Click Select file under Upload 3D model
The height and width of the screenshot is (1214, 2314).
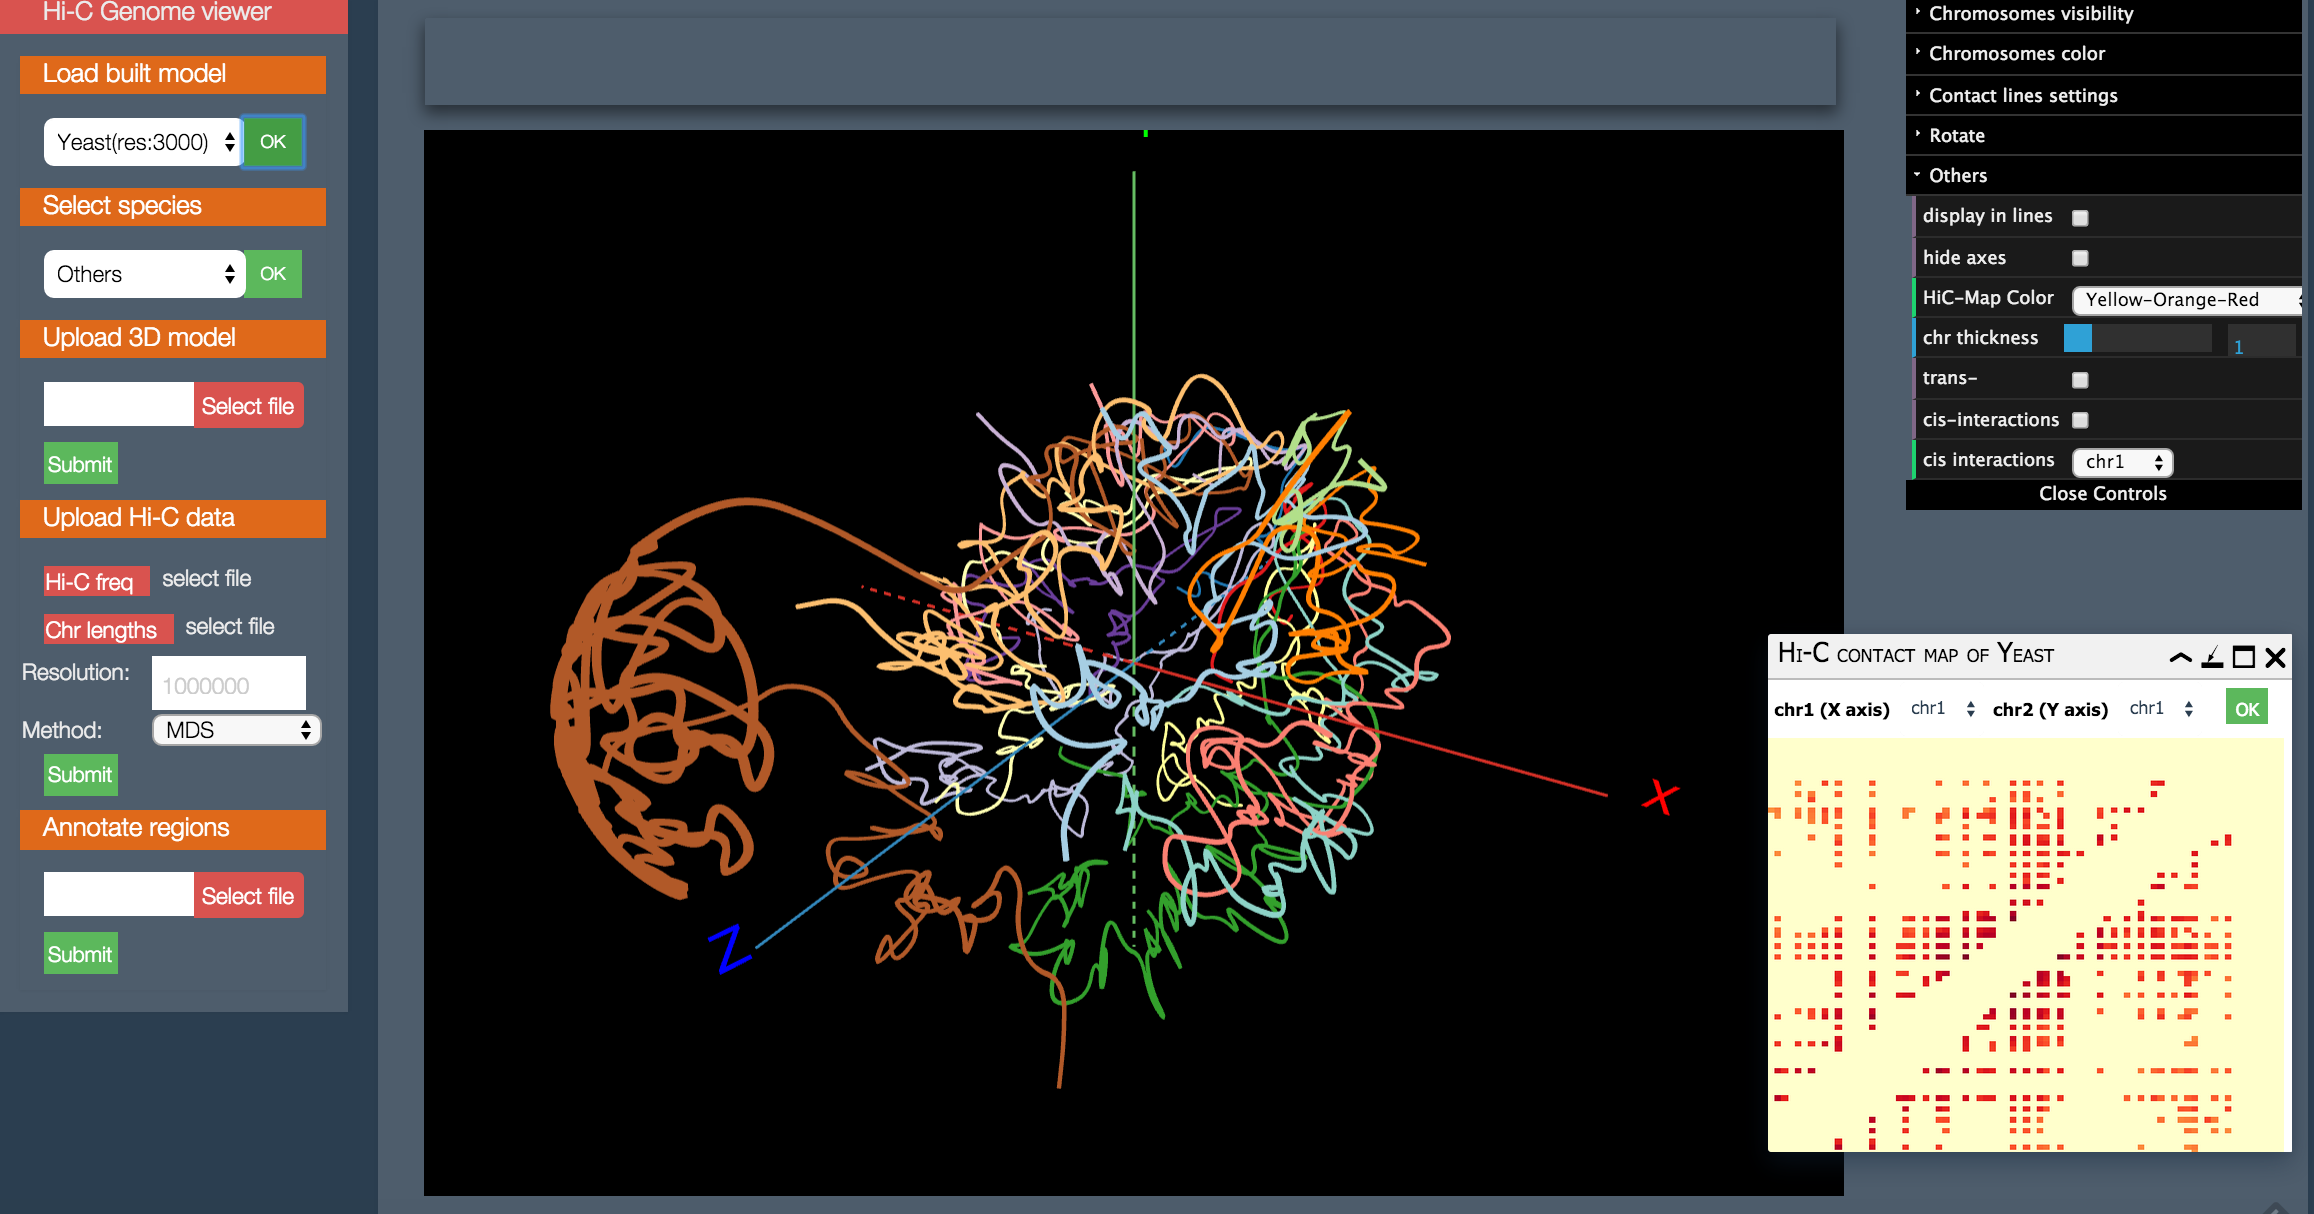[248, 406]
